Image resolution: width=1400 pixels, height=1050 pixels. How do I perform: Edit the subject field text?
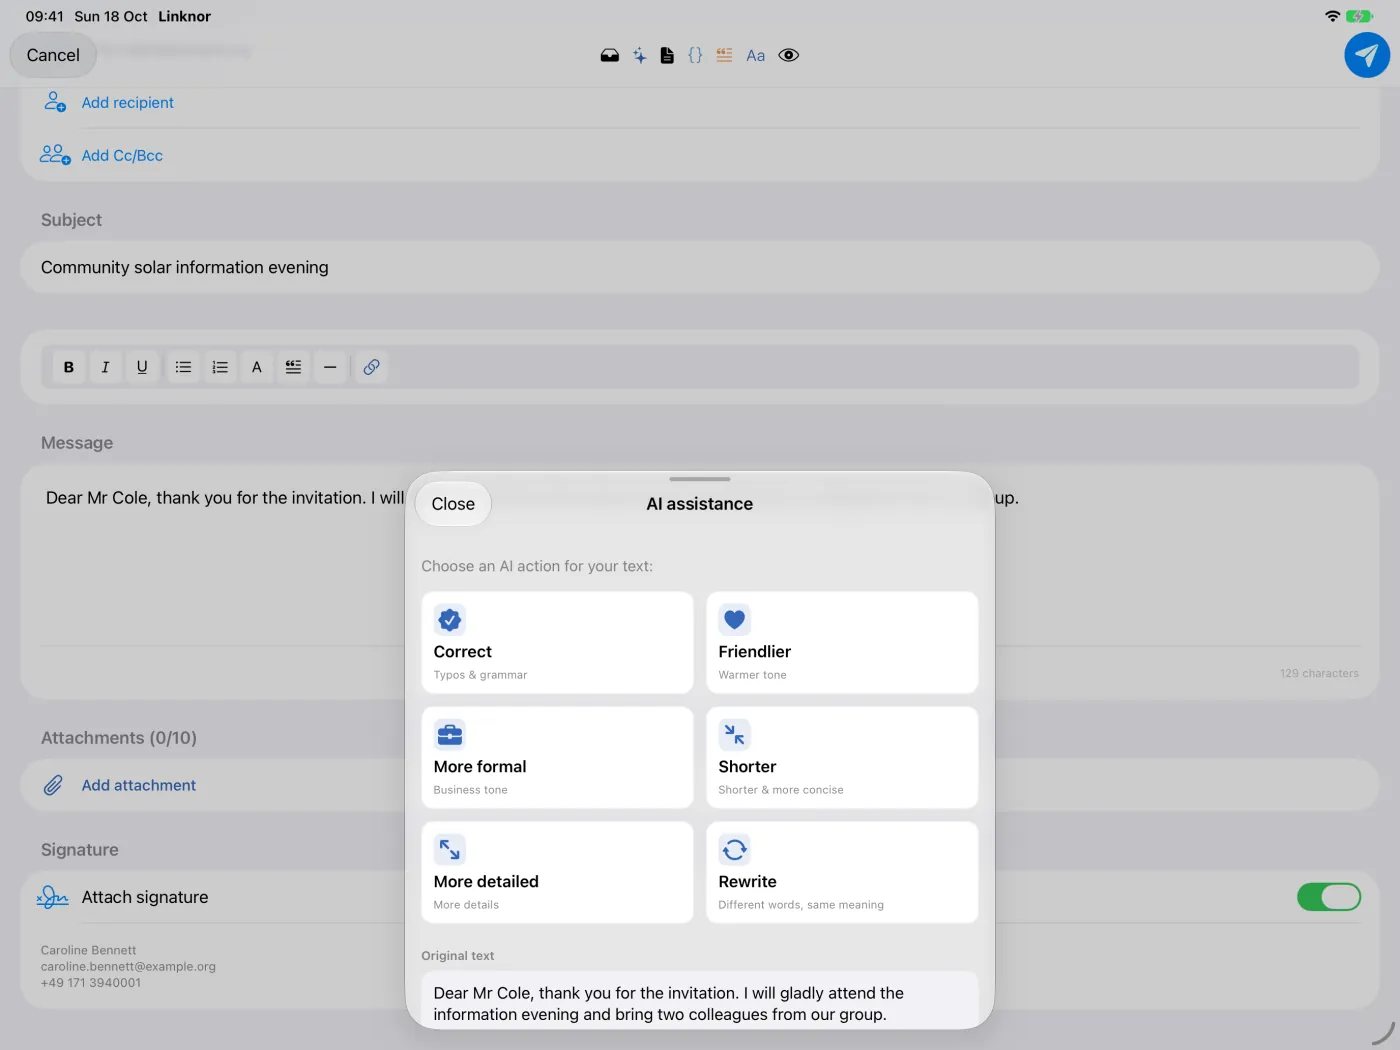(700, 268)
